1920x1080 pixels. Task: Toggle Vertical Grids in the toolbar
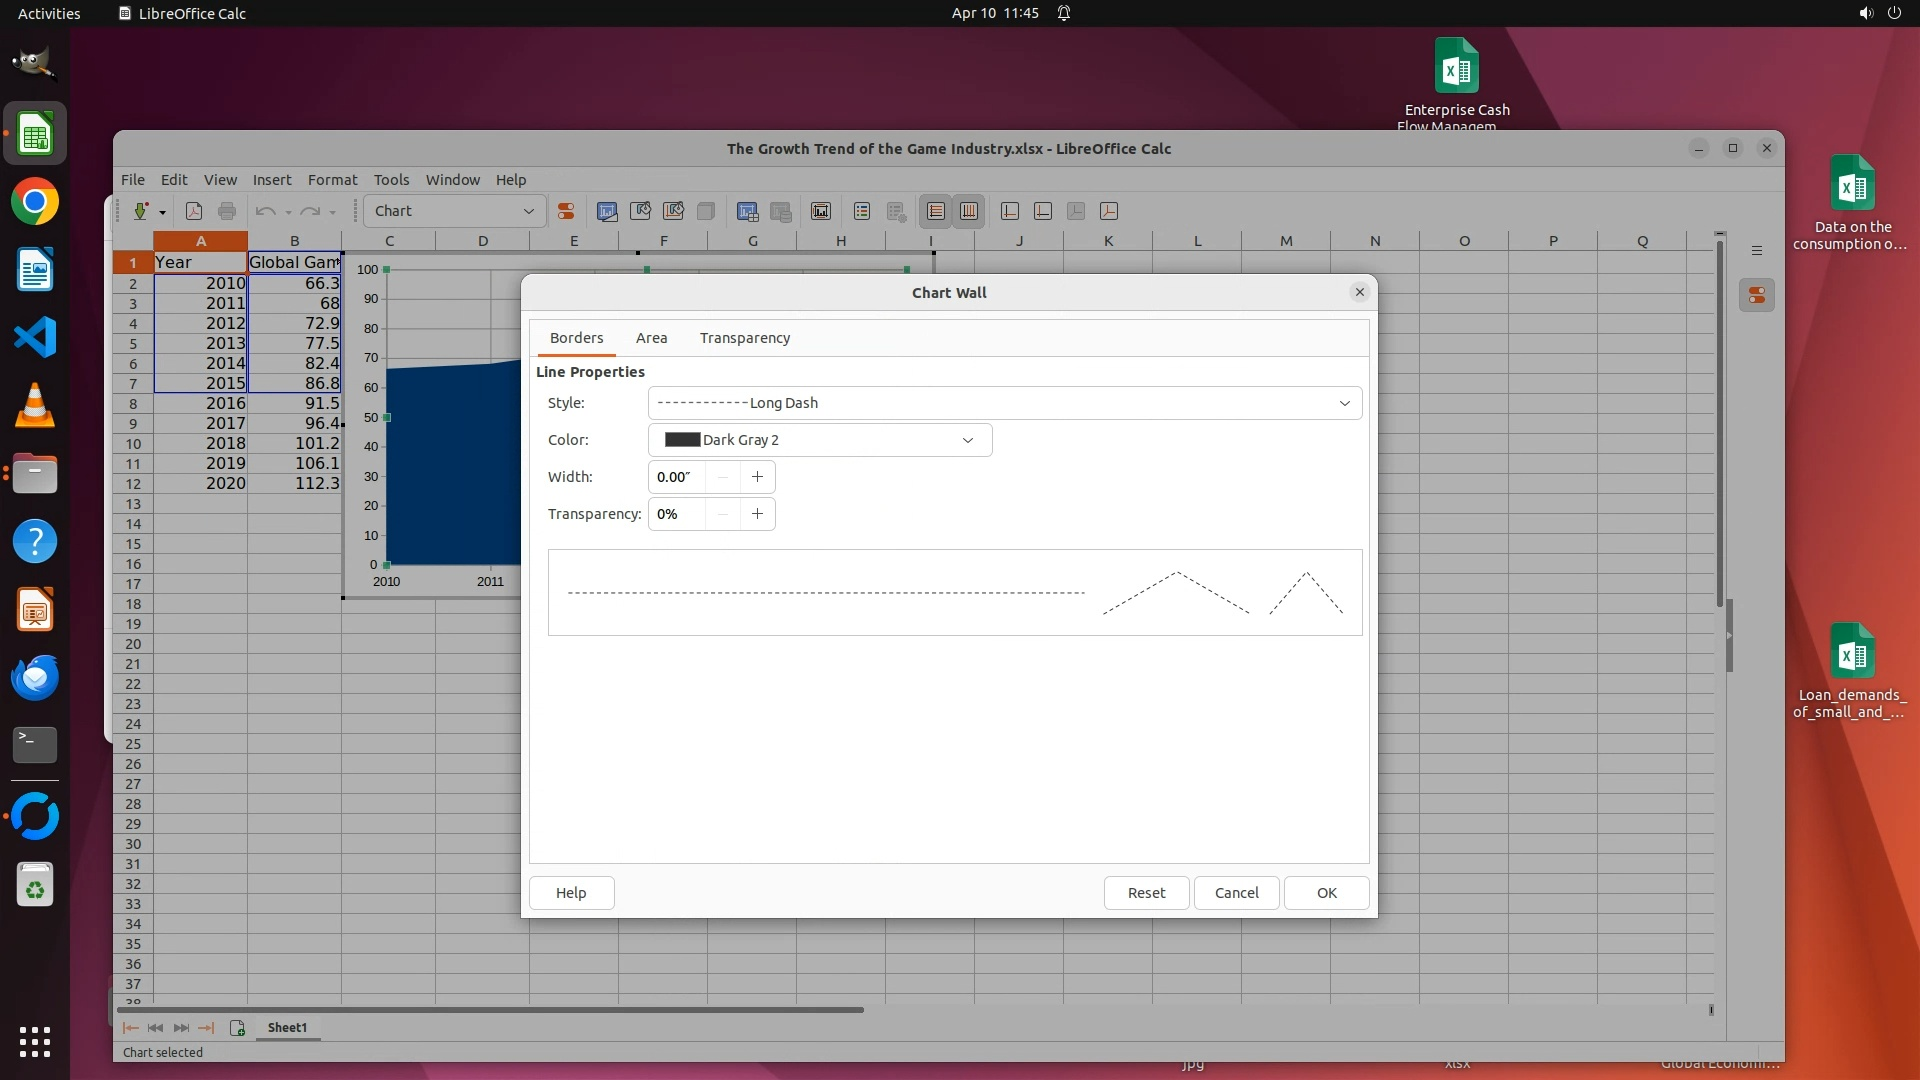pyautogui.click(x=969, y=211)
